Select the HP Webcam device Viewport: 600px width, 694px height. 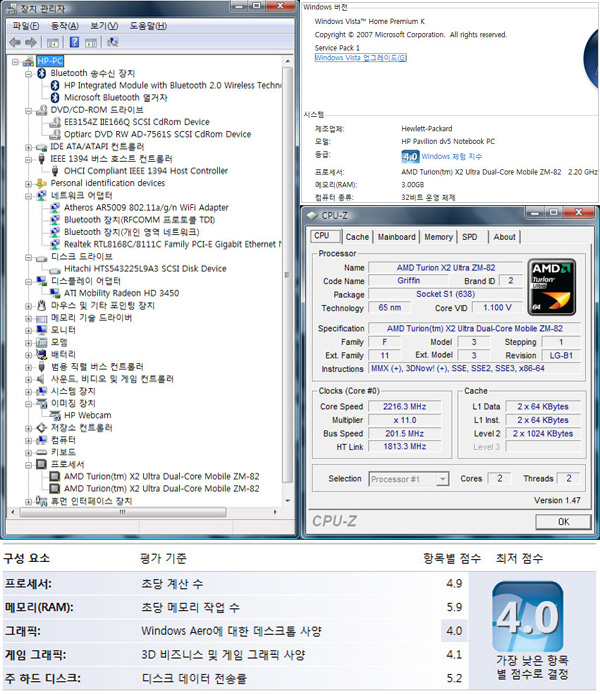coord(88,415)
